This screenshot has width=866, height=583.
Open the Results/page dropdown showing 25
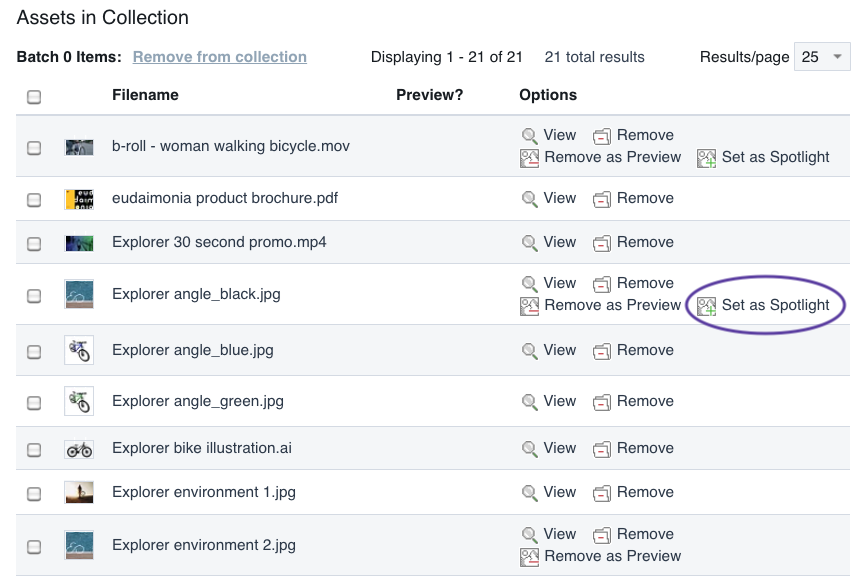pyautogui.click(x=822, y=57)
